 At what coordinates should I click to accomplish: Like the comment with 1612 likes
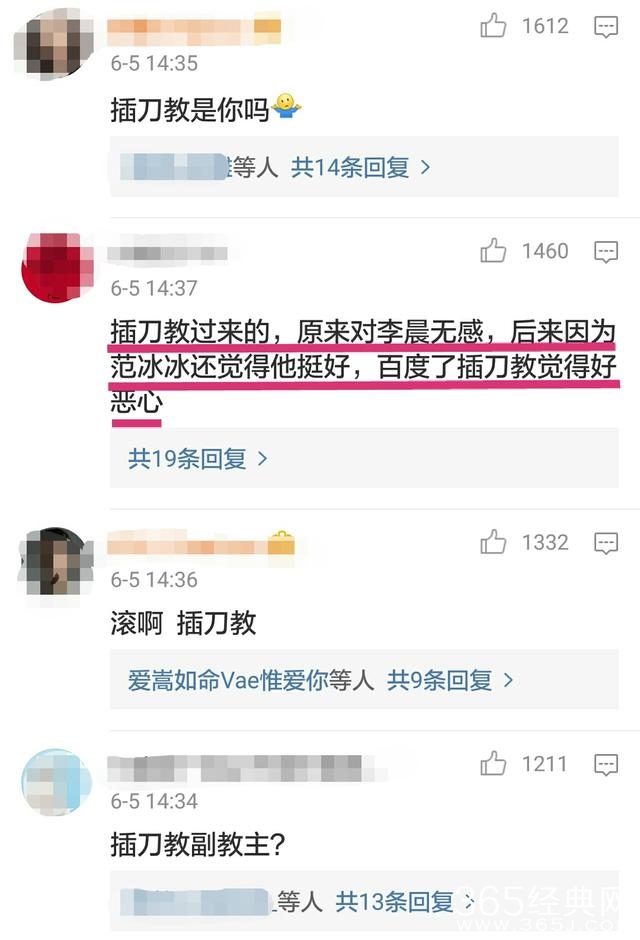[x=493, y=26]
